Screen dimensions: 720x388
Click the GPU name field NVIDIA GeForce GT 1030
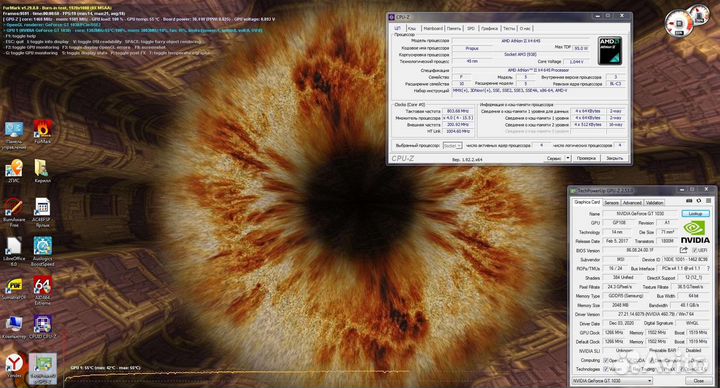(641, 214)
